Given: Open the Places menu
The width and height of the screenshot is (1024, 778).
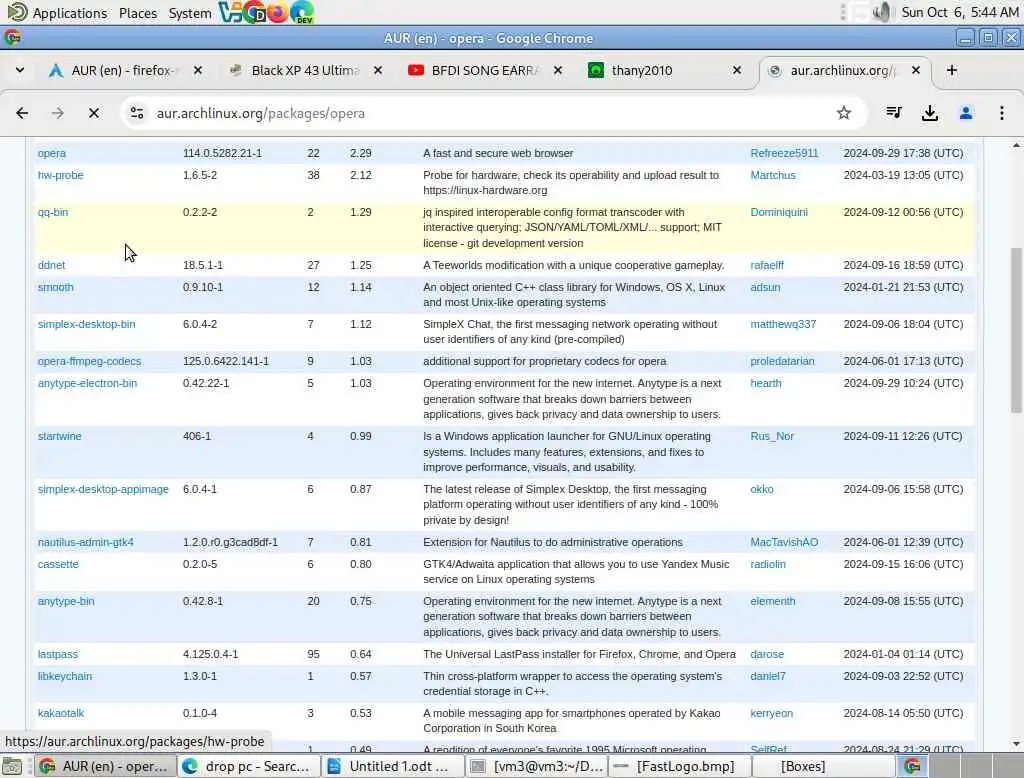Looking at the screenshot, I should [138, 12].
